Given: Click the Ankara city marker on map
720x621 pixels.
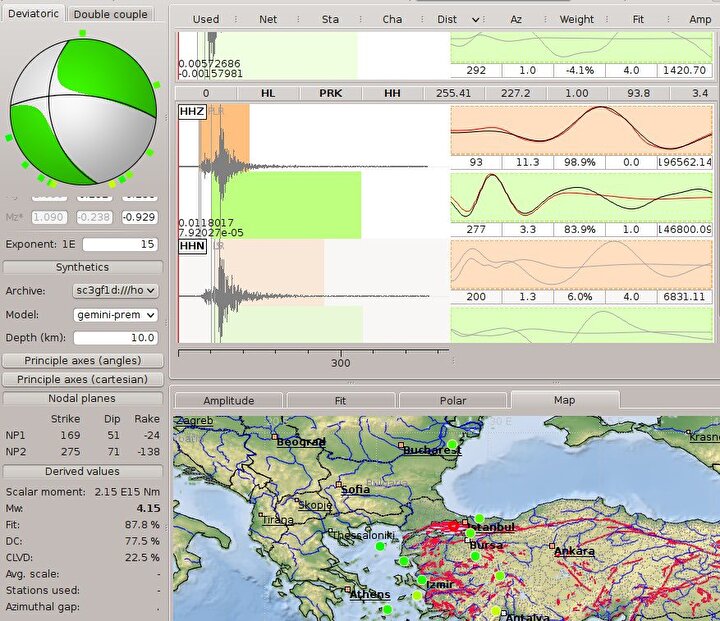Looking at the screenshot, I should (553, 548).
